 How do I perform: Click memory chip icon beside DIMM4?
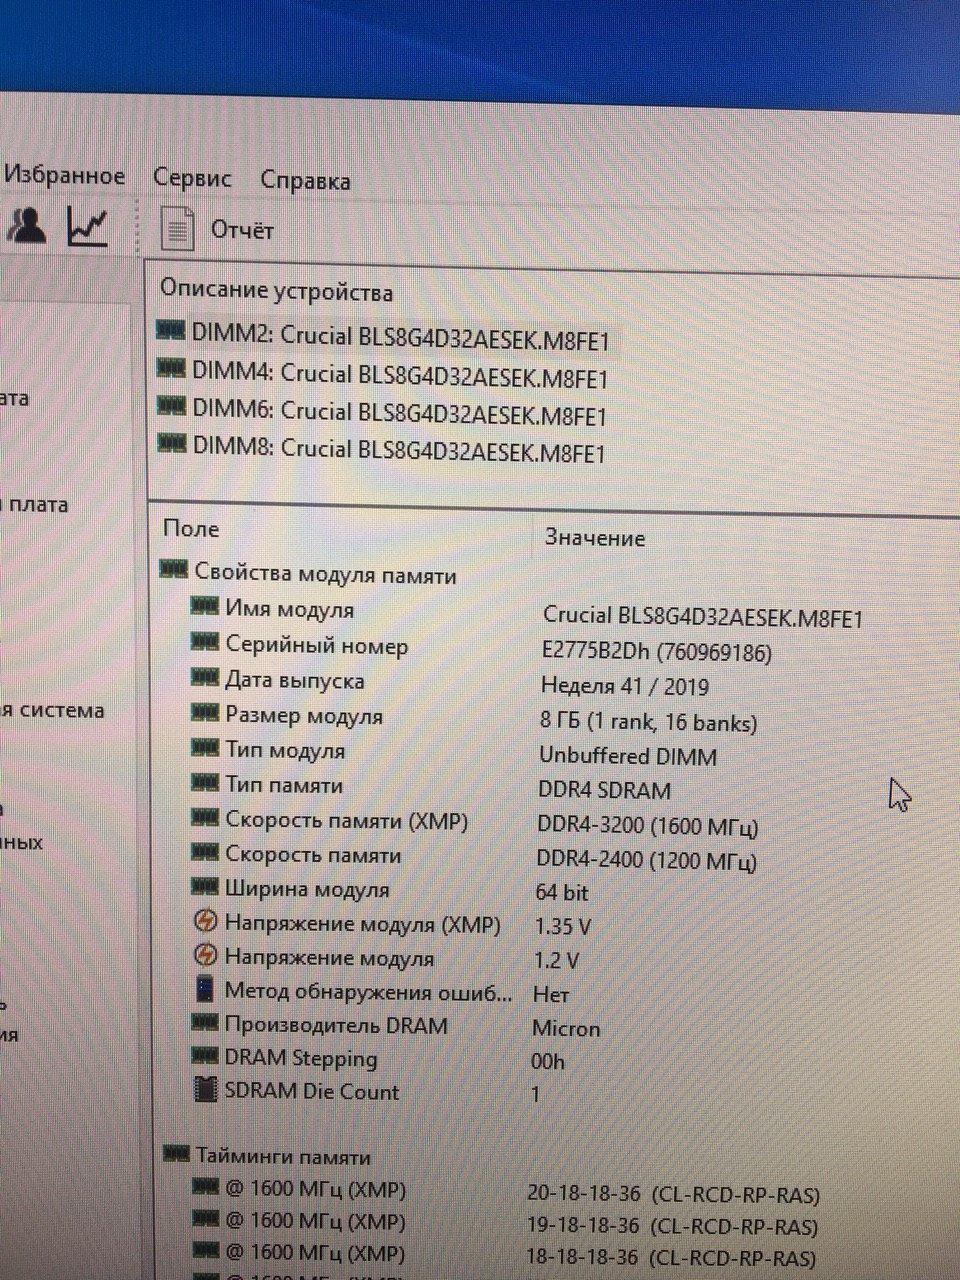171,368
